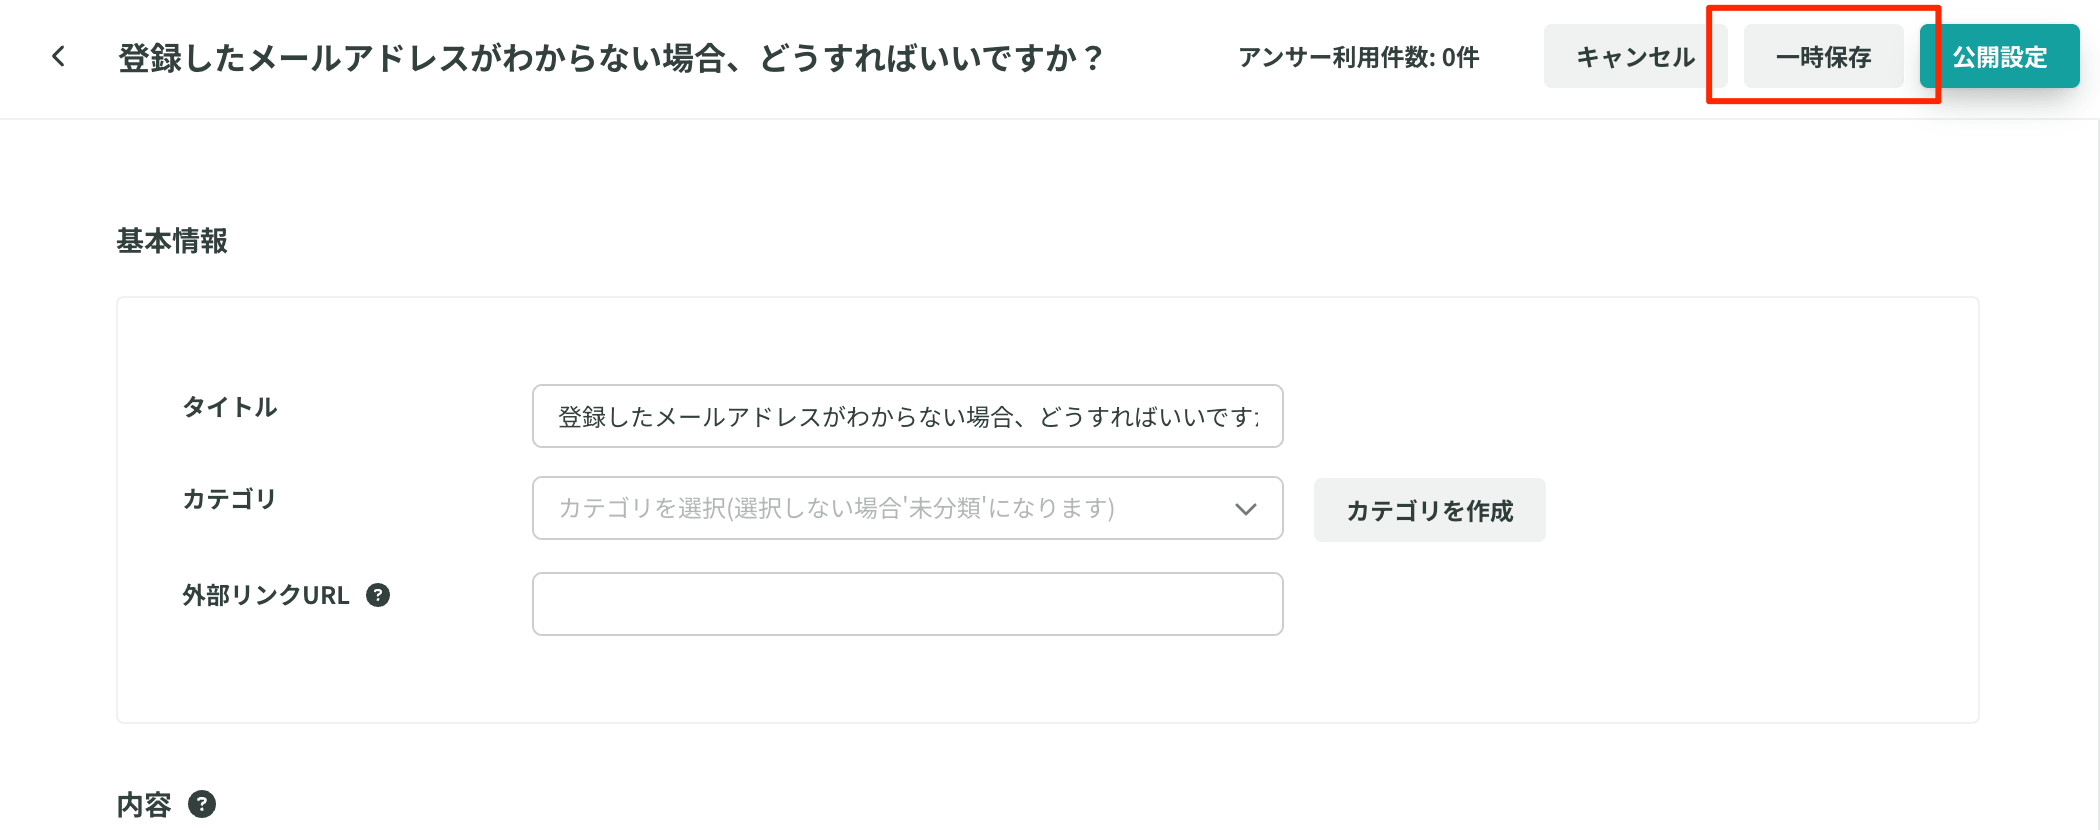
Task: Click the 外部リンクURL label text
Action: pos(266,595)
